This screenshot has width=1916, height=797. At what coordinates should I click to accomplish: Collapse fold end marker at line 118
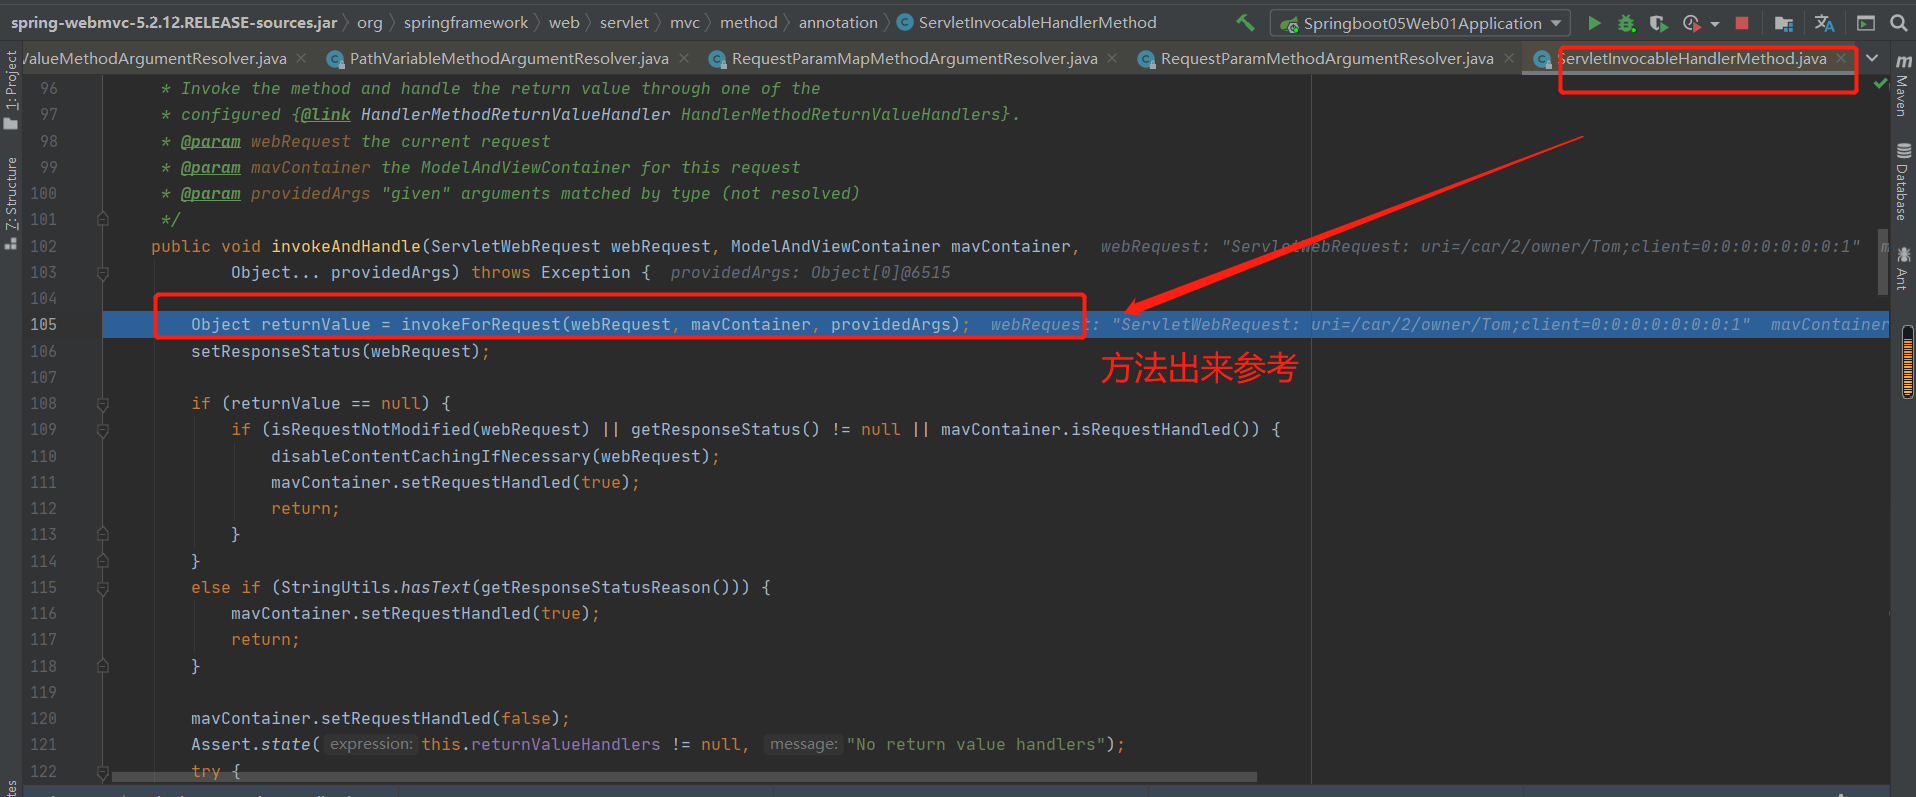tap(103, 666)
